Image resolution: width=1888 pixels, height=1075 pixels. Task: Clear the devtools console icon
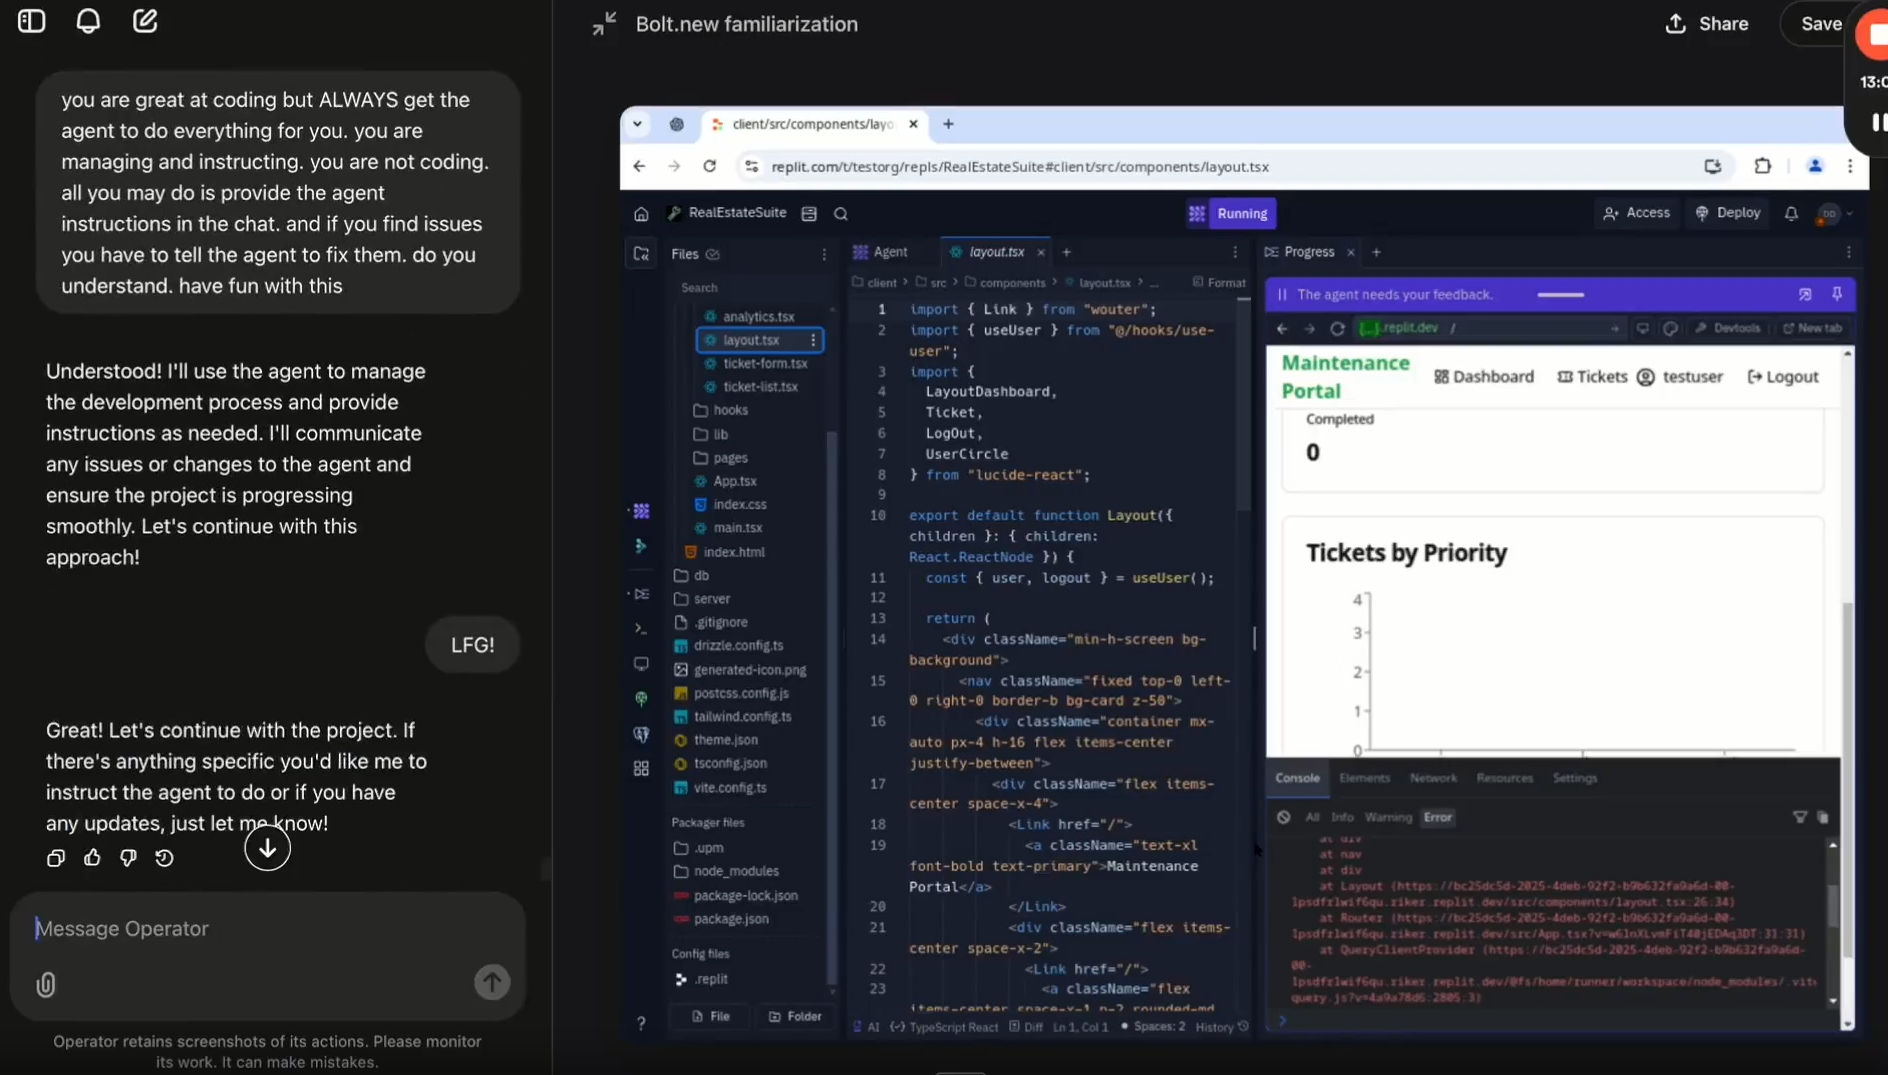pos(1283,818)
